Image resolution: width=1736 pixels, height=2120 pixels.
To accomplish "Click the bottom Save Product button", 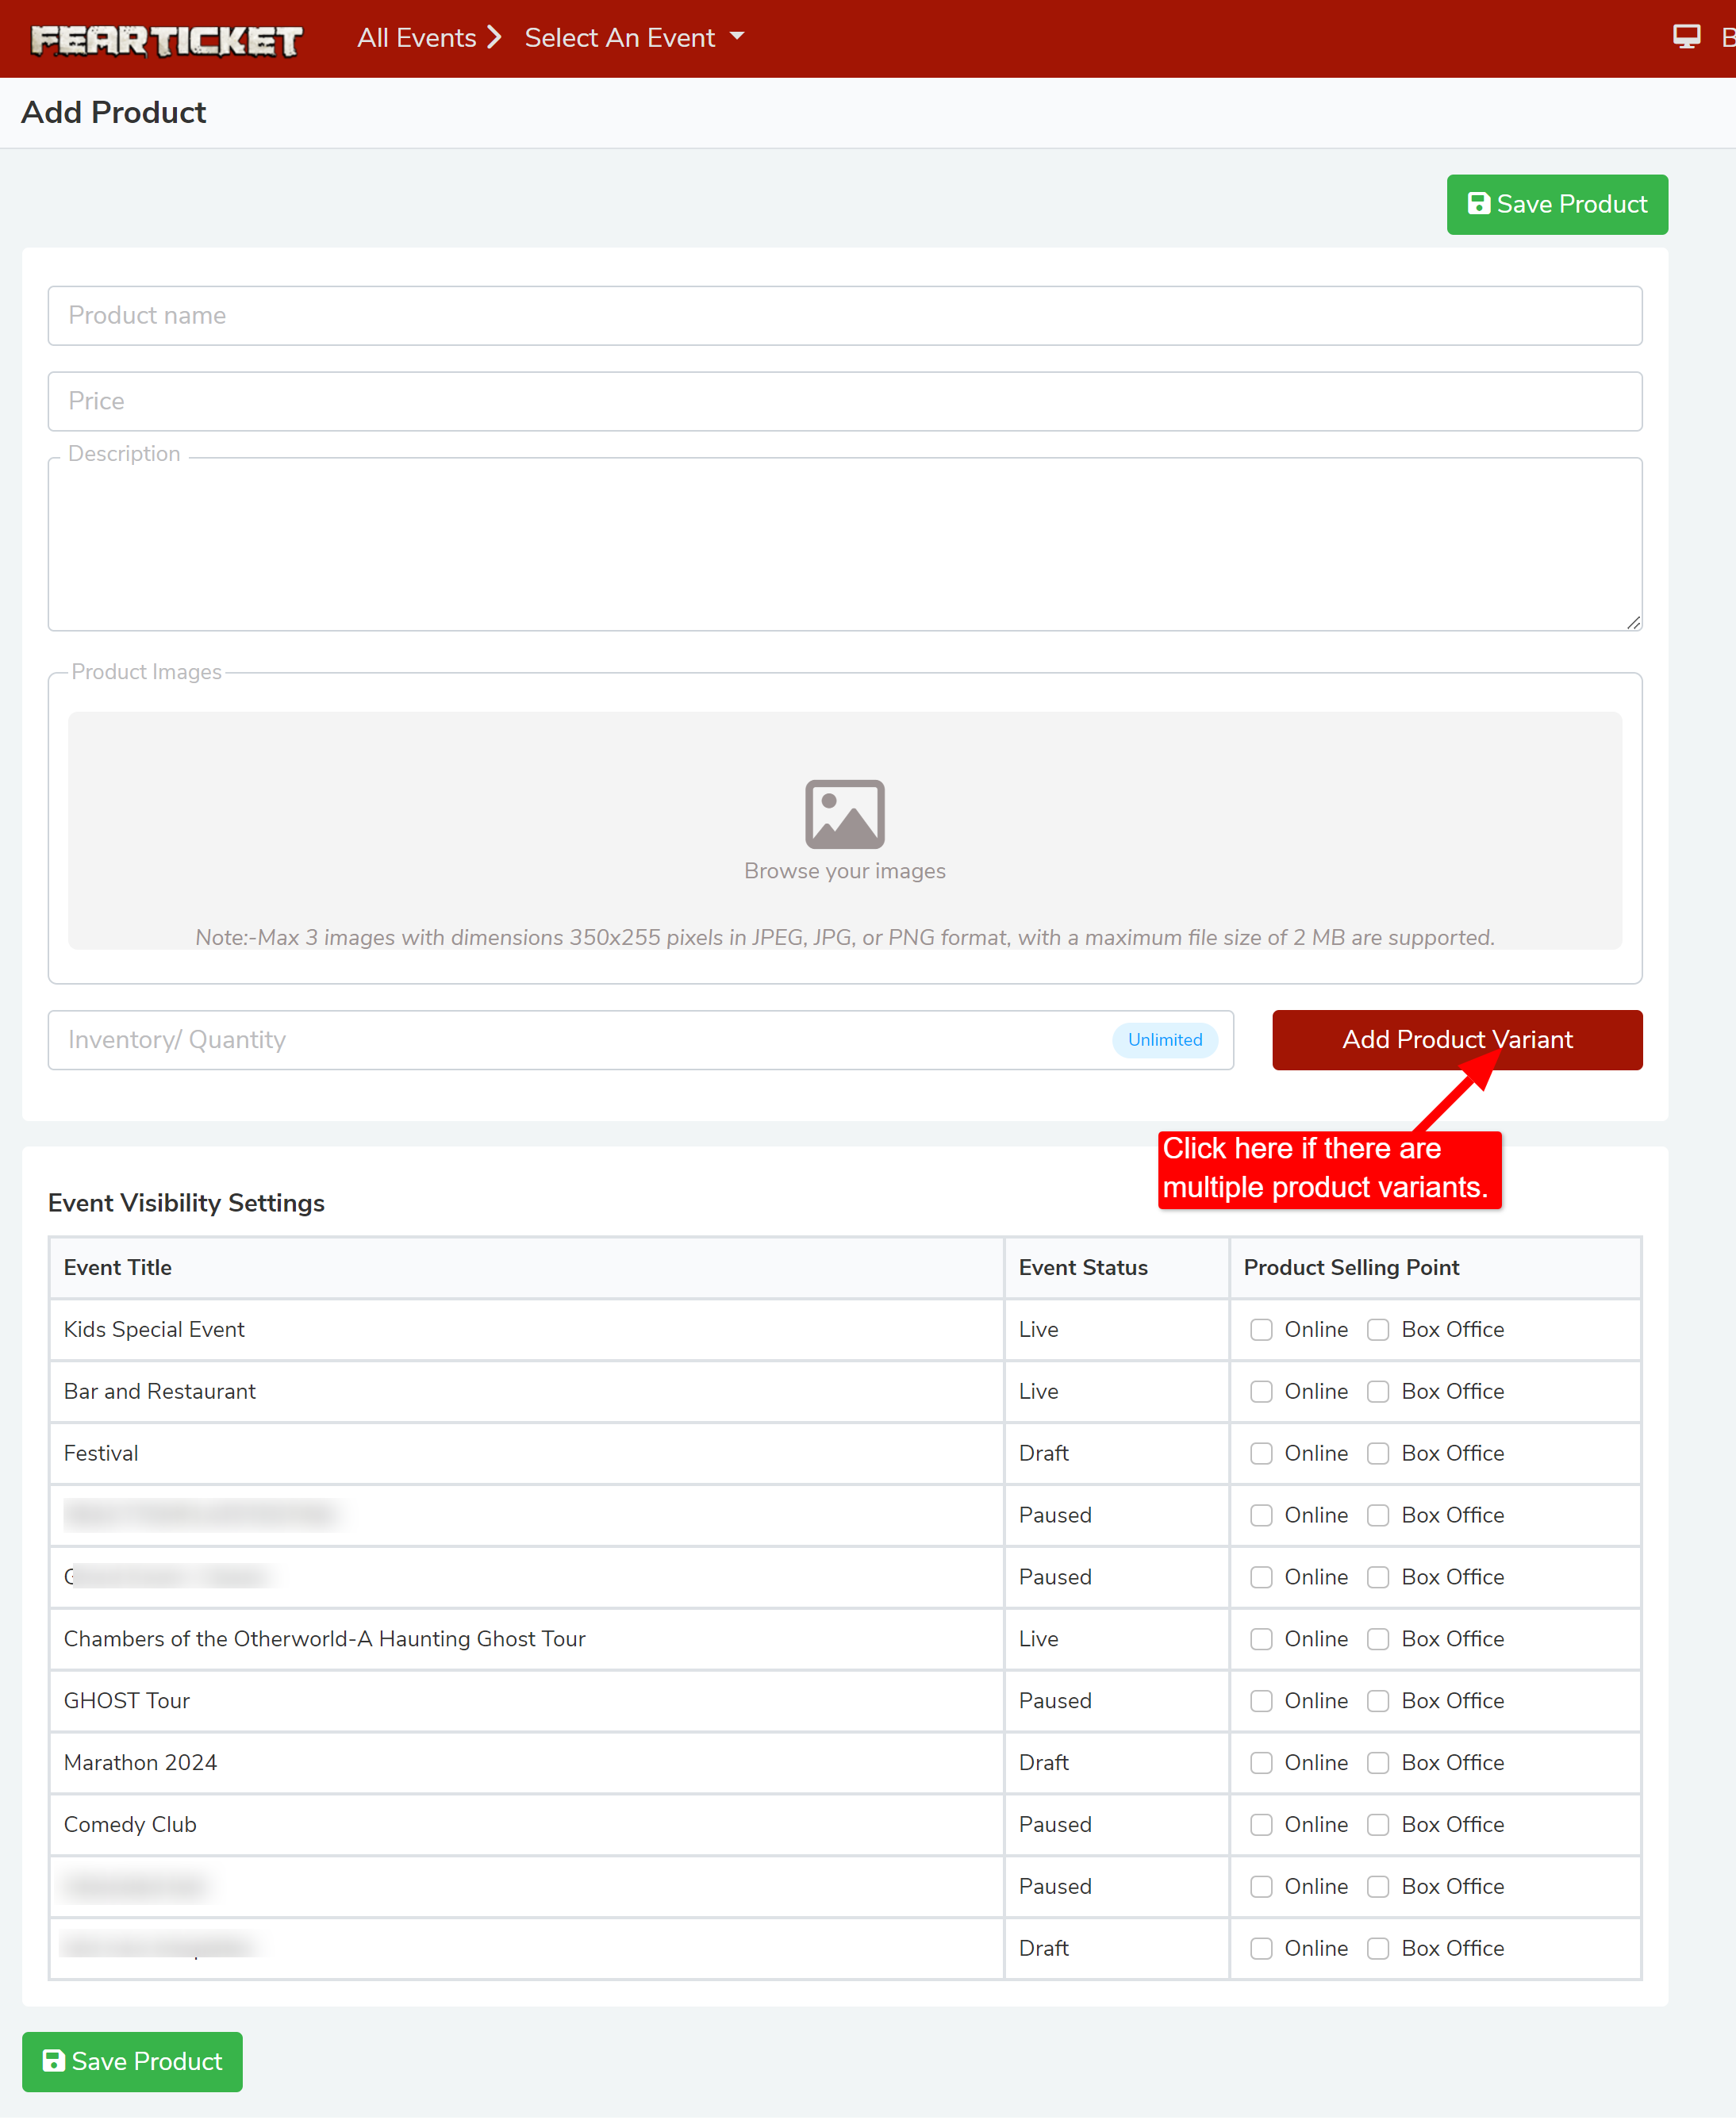I will tap(132, 2061).
